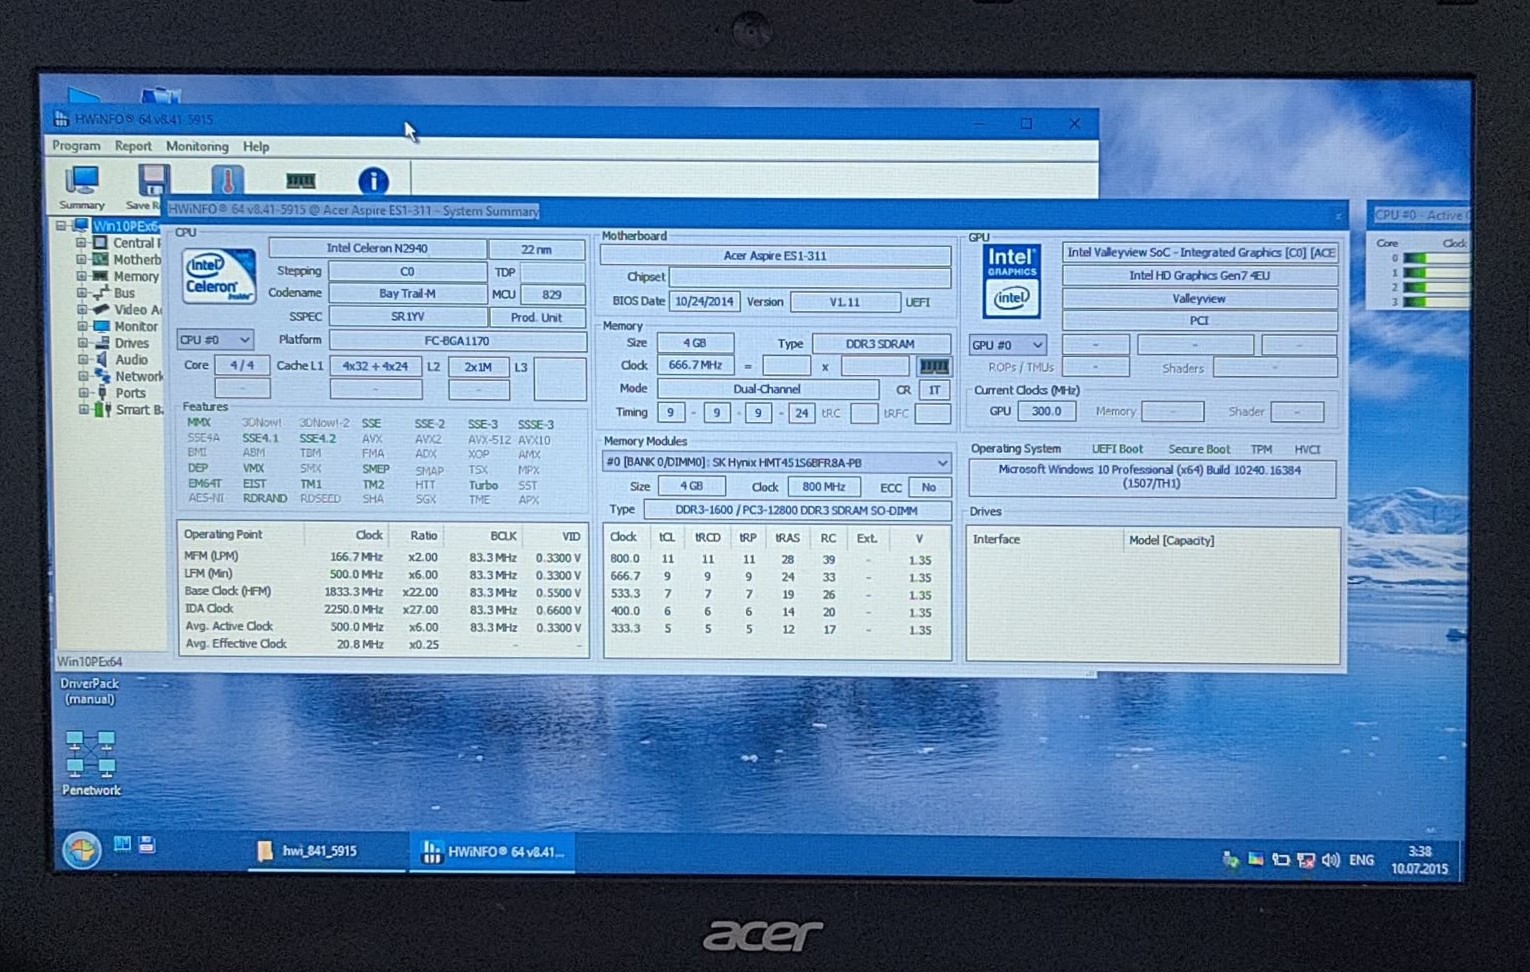Expand the Bus tree node
The width and height of the screenshot is (1530, 972).
pyautogui.click(x=81, y=293)
